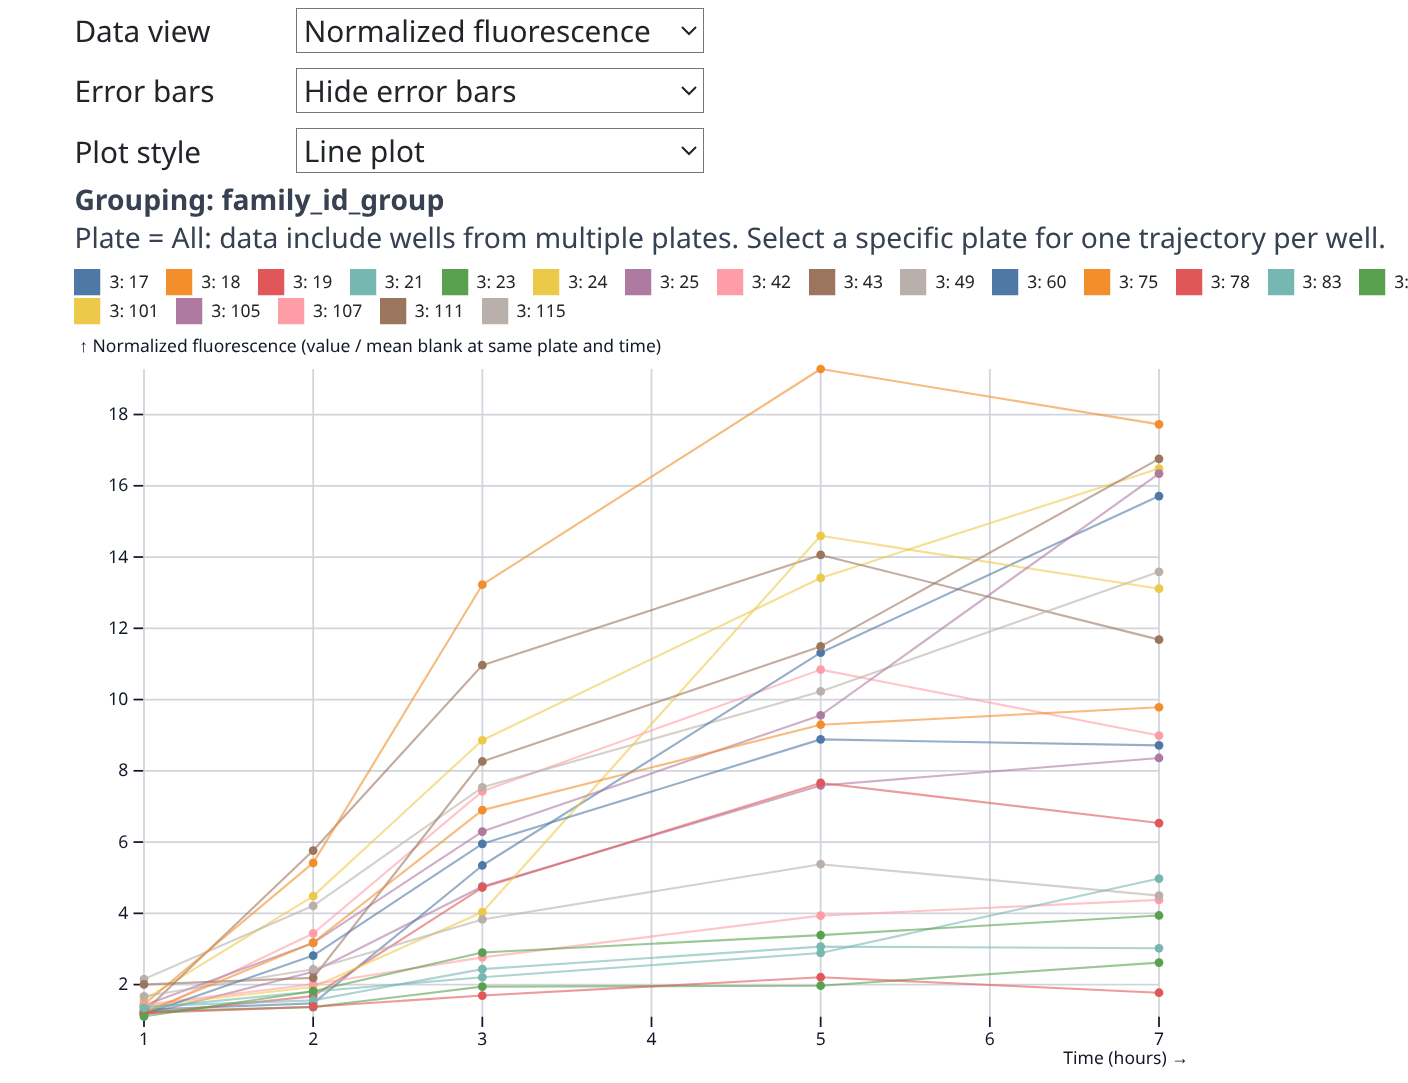This screenshot has height=1083, width=1408.
Task: Open the Plot style dropdown
Action: [499, 151]
